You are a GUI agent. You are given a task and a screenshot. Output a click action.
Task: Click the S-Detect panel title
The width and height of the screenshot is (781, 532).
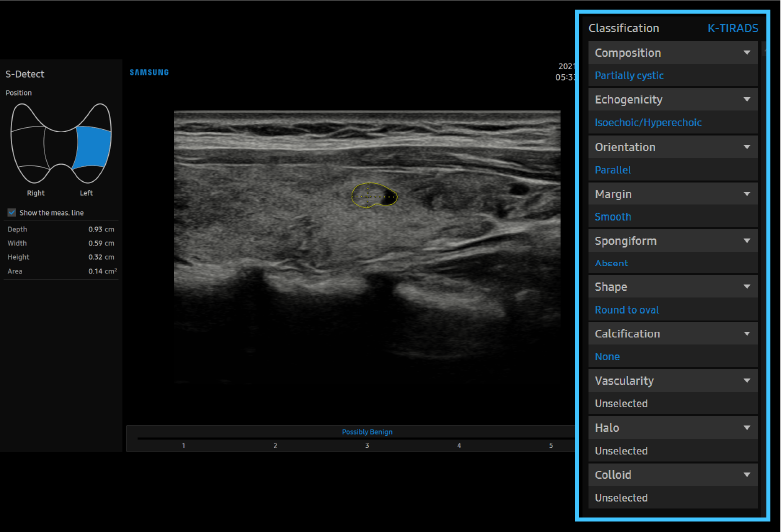25,74
